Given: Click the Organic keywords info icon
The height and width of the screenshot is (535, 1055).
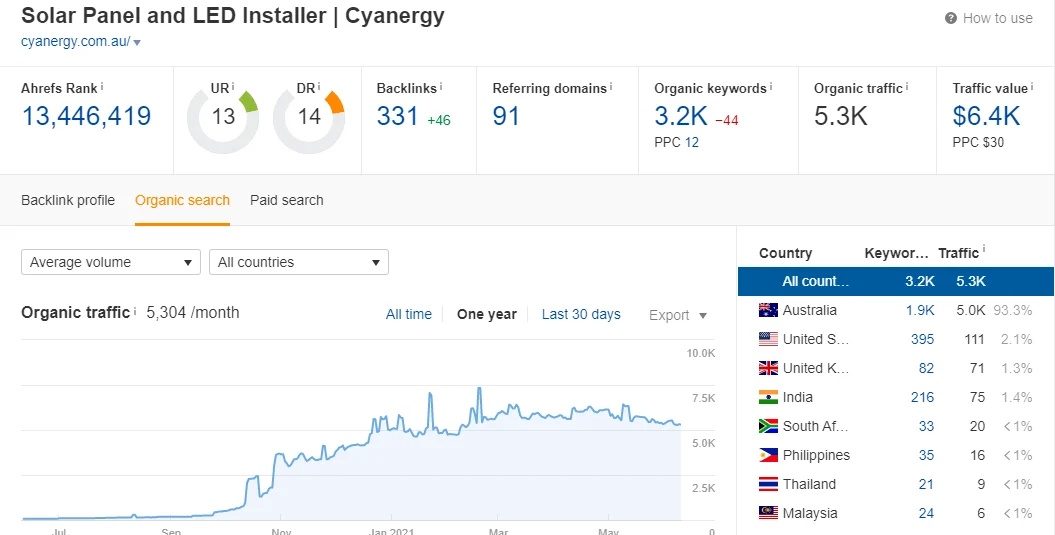Looking at the screenshot, I should [x=770, y=87].
